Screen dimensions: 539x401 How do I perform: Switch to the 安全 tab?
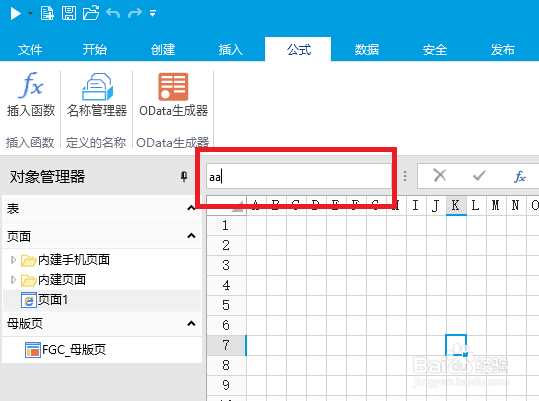[435, 49]
